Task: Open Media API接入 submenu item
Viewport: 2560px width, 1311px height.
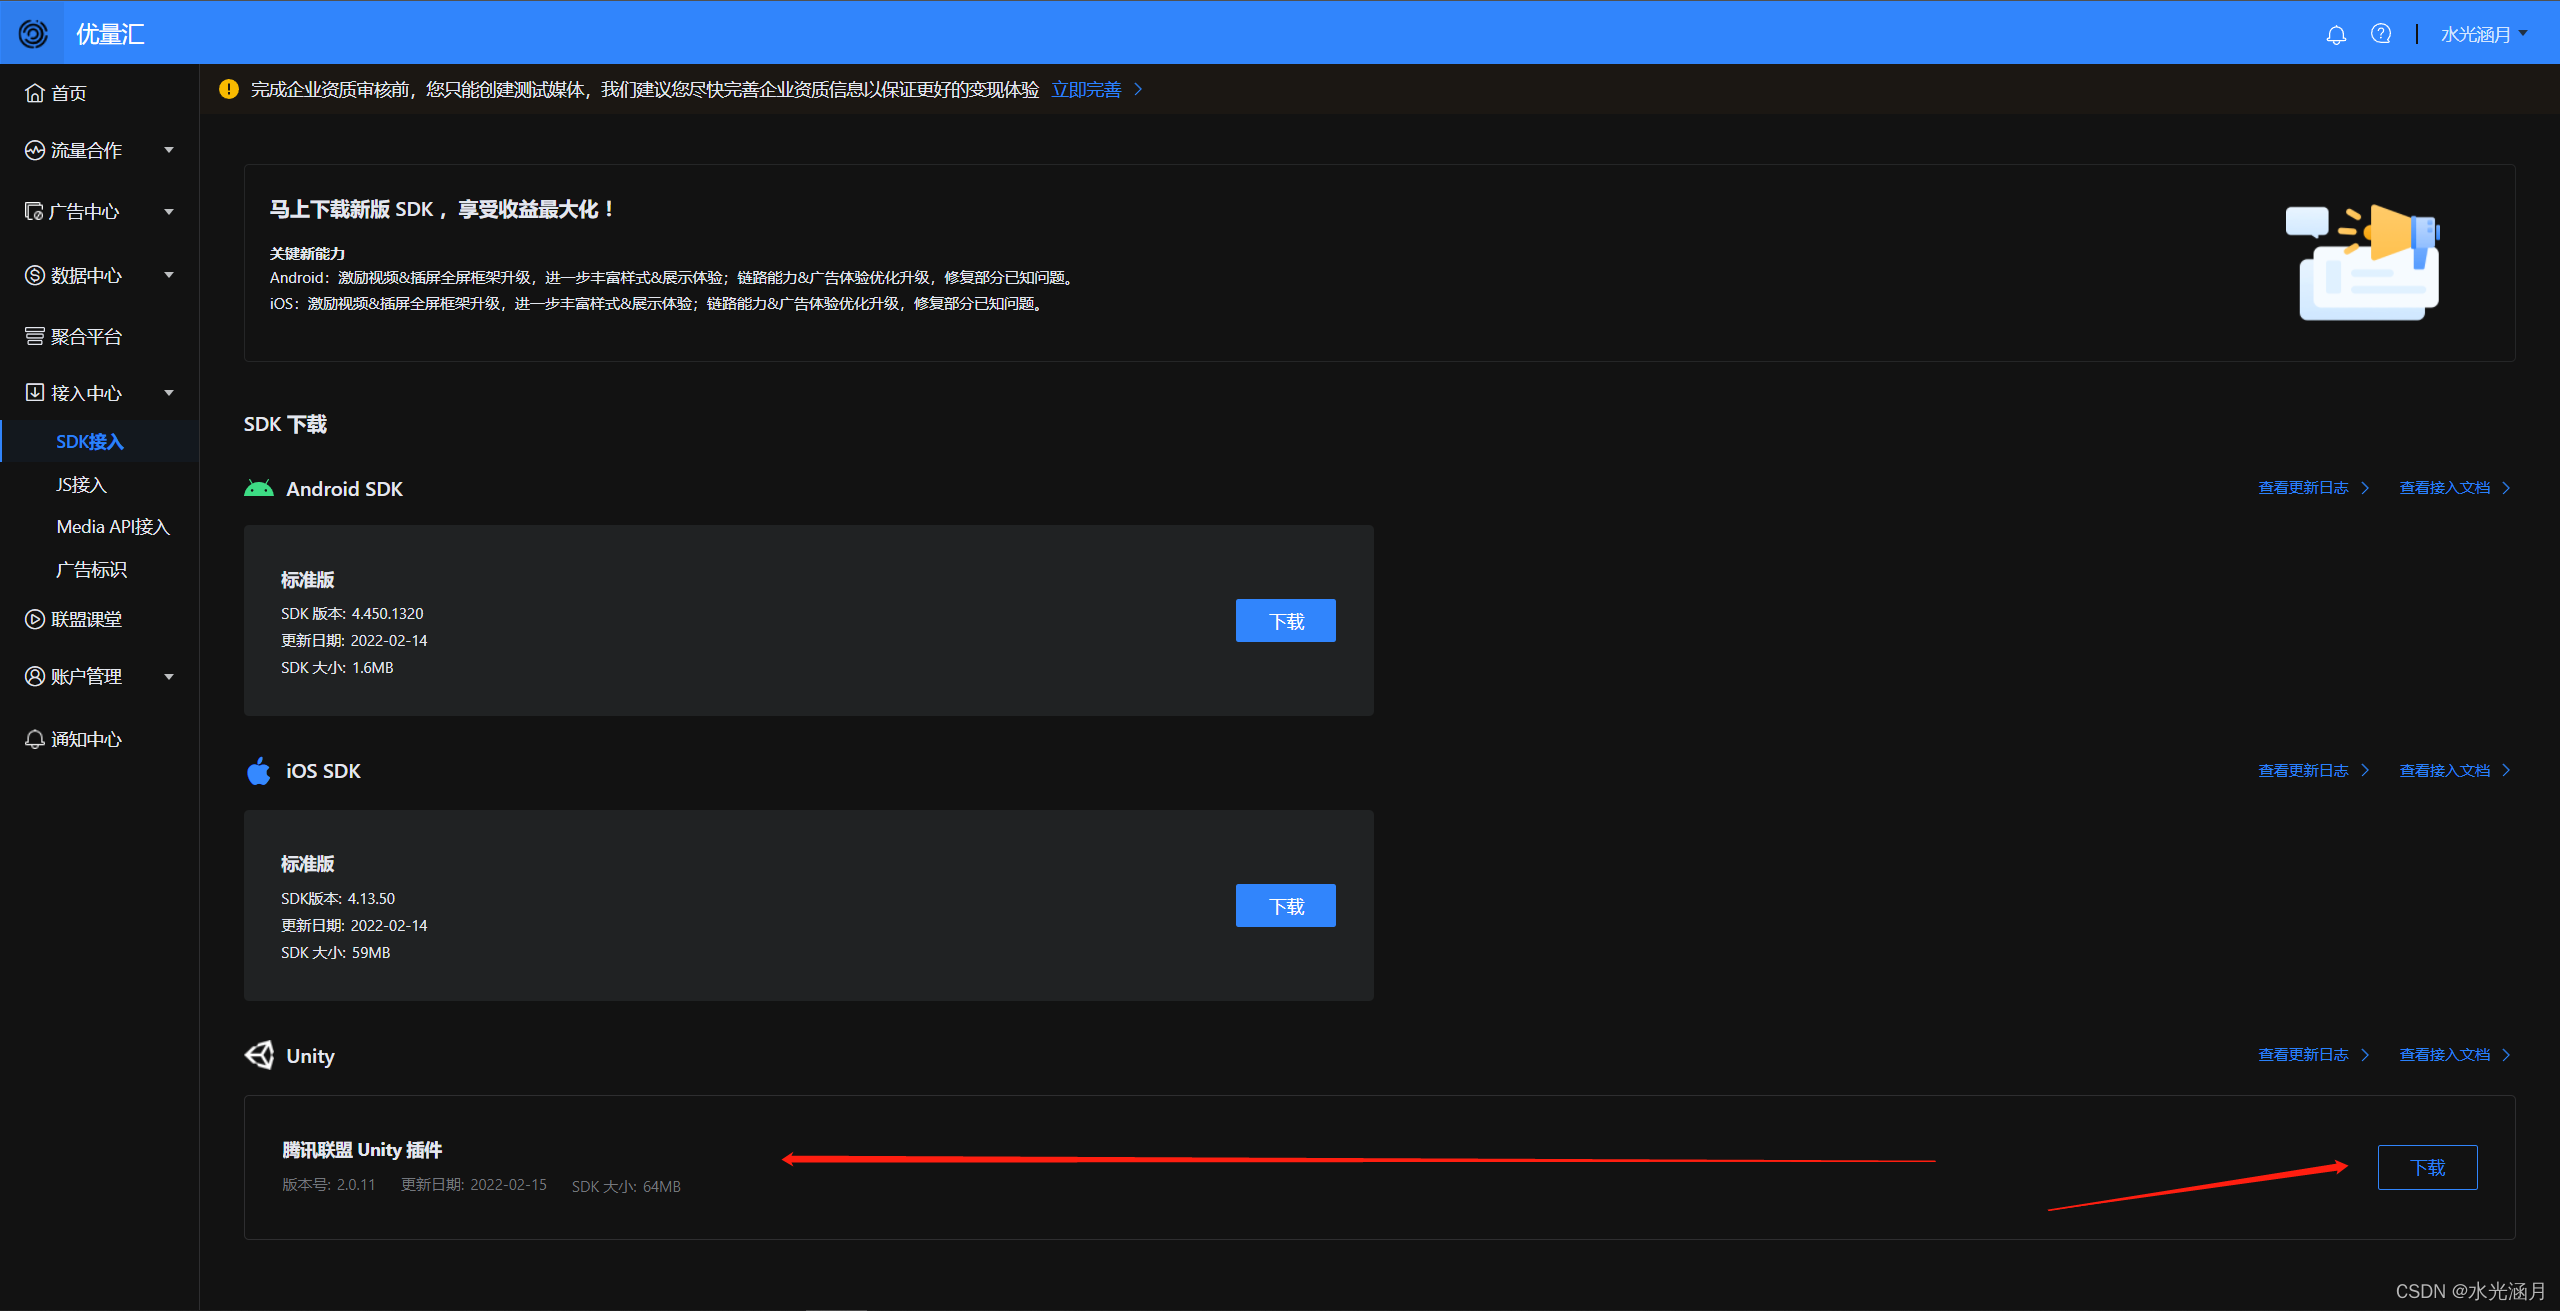Action: (x=113, y=527)
